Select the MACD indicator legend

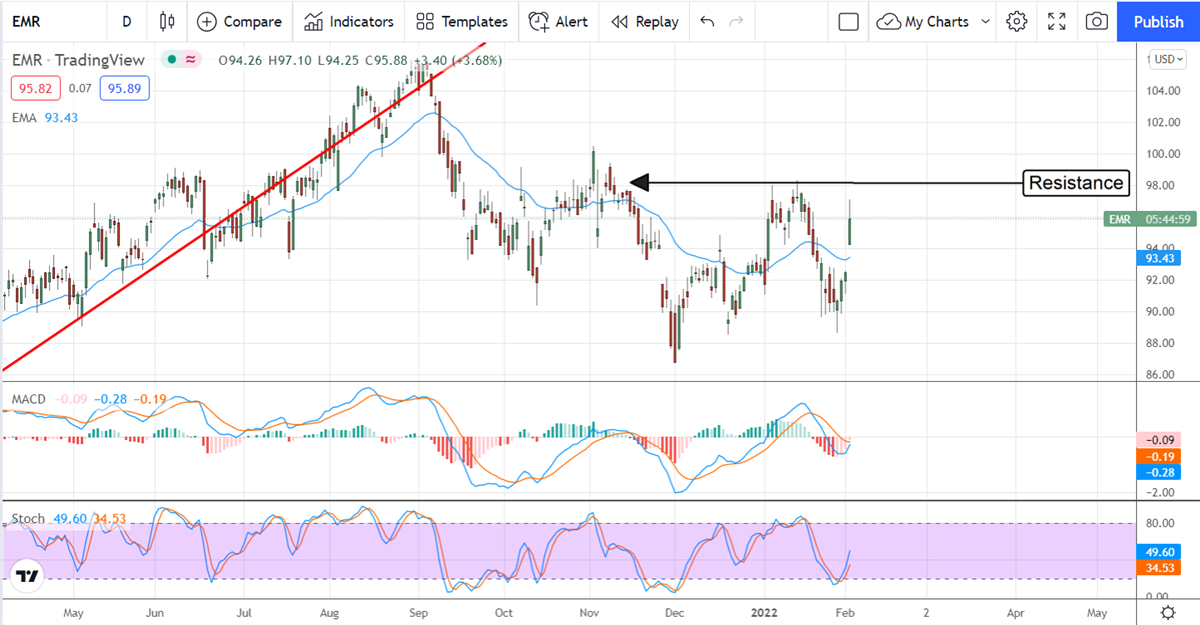coord(29,399)
